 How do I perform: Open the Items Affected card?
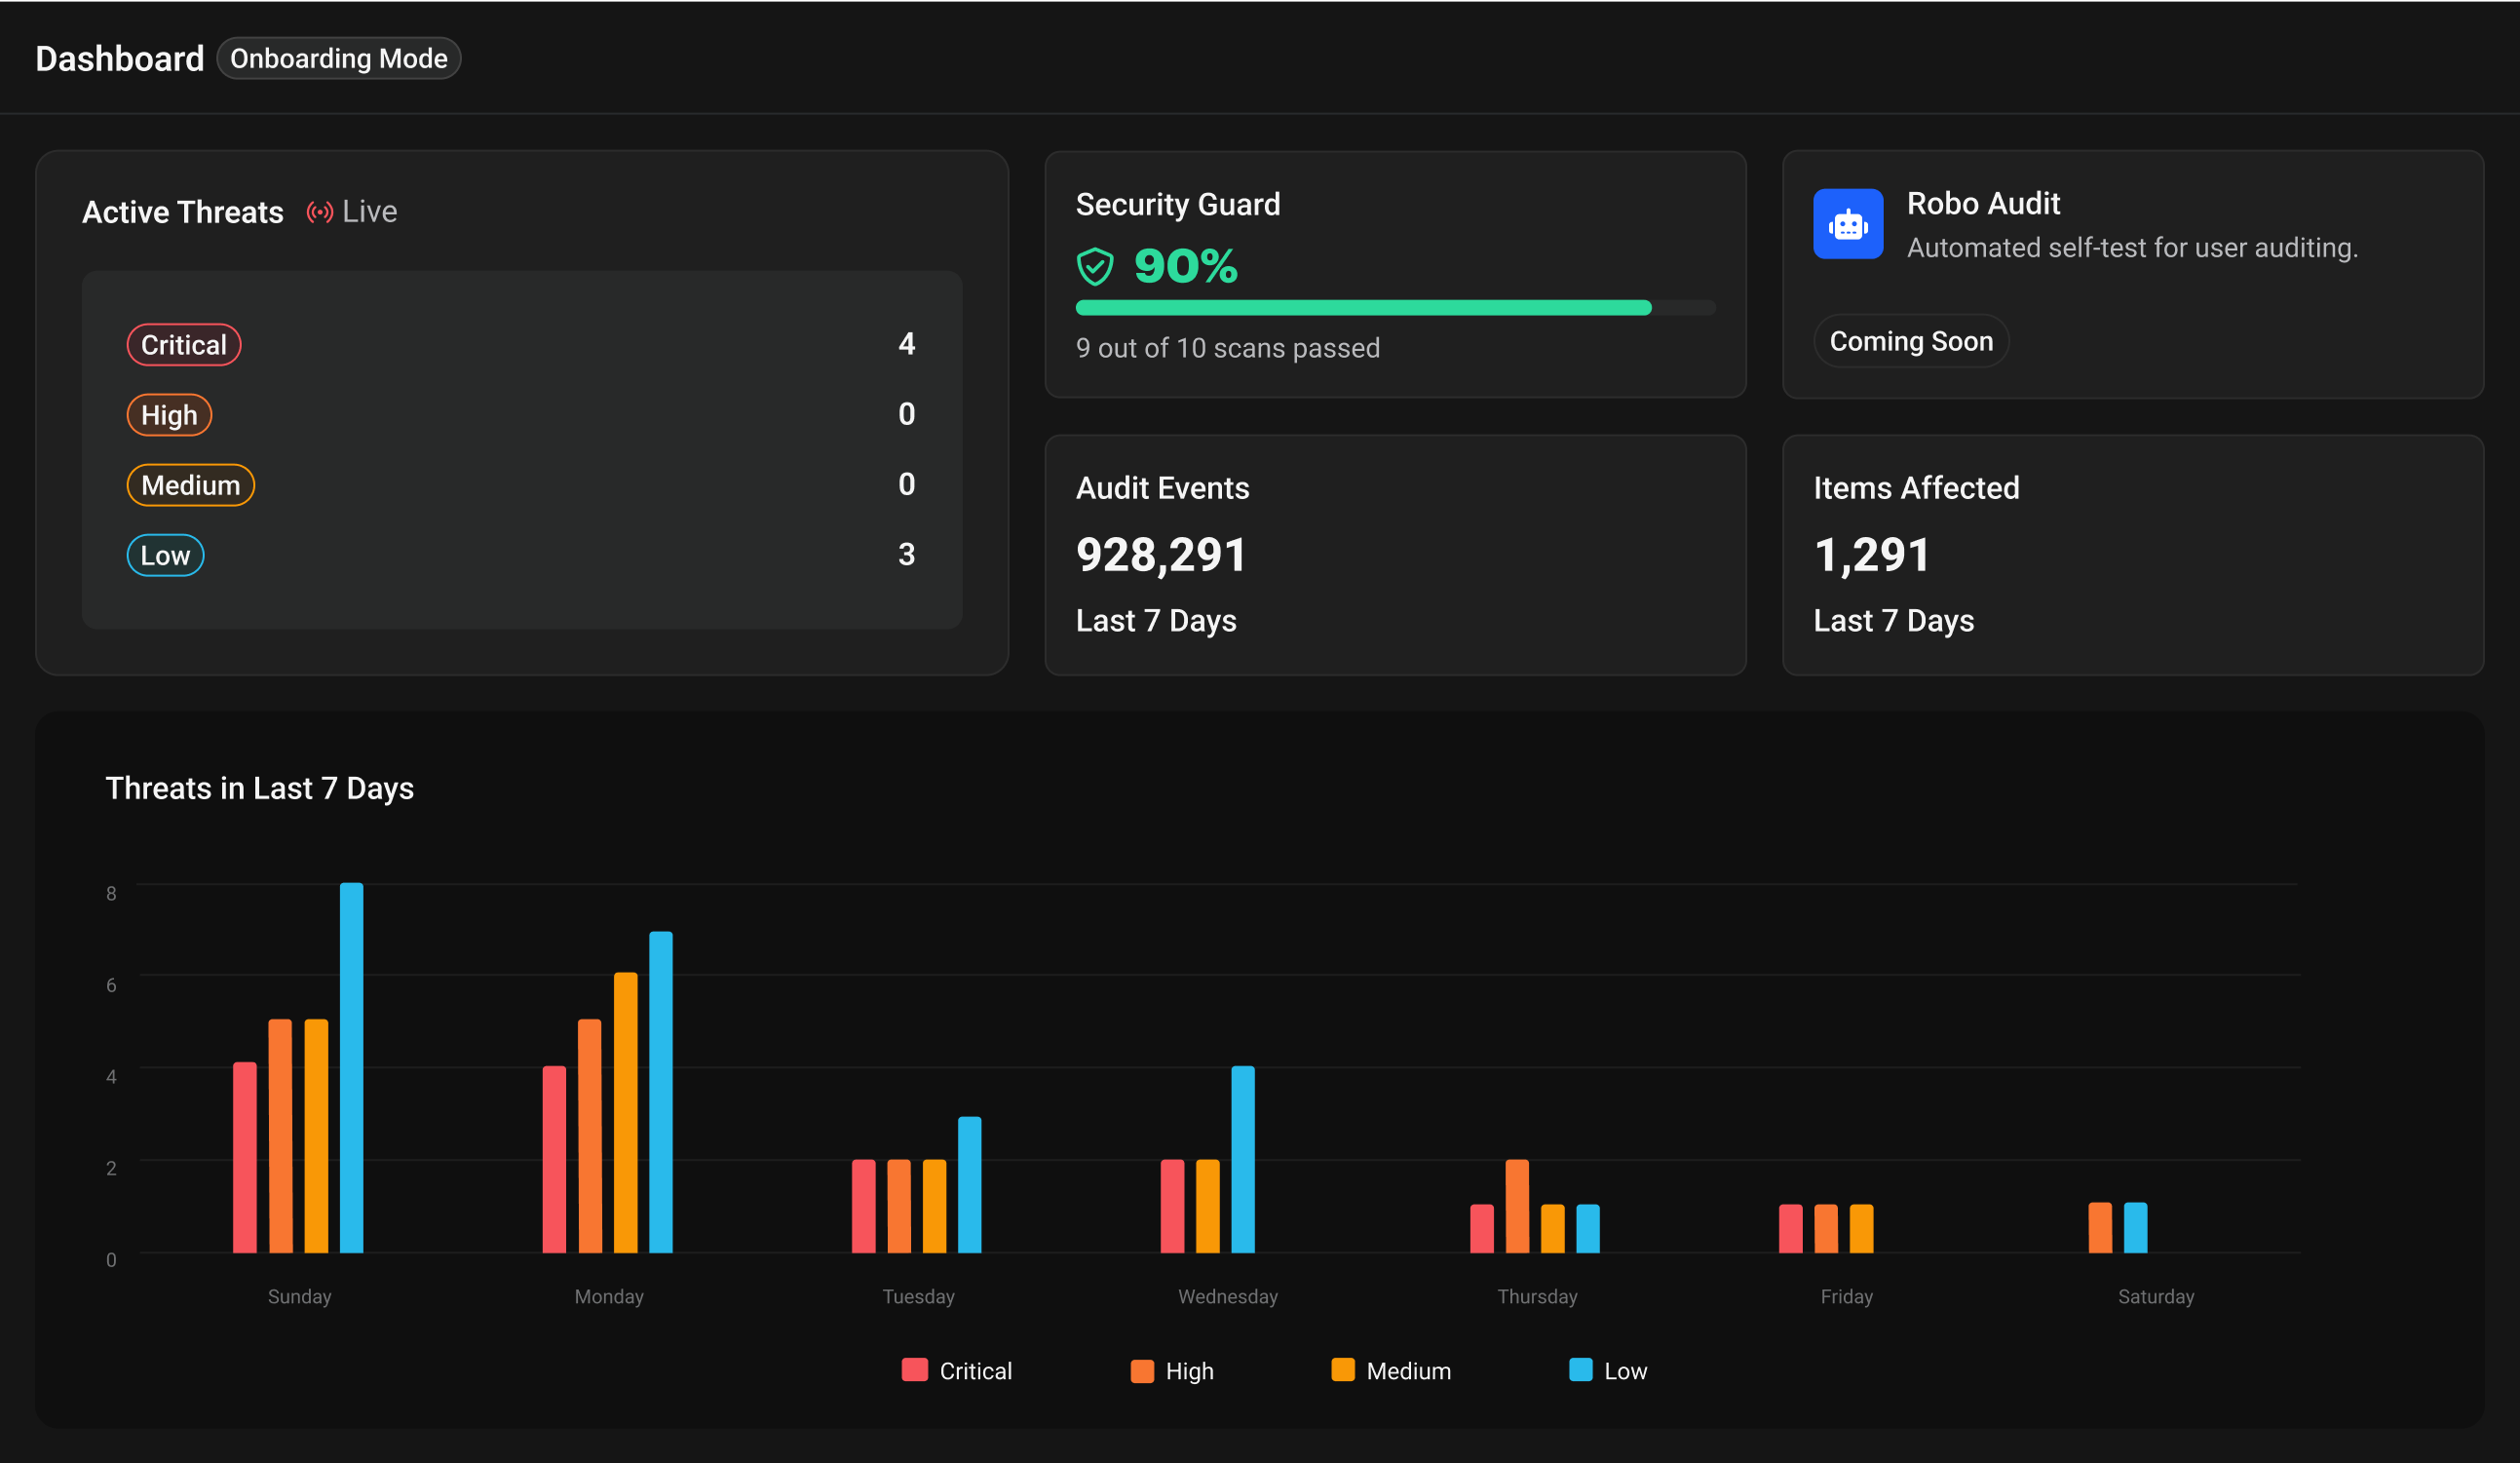(x=2132, y=554)
